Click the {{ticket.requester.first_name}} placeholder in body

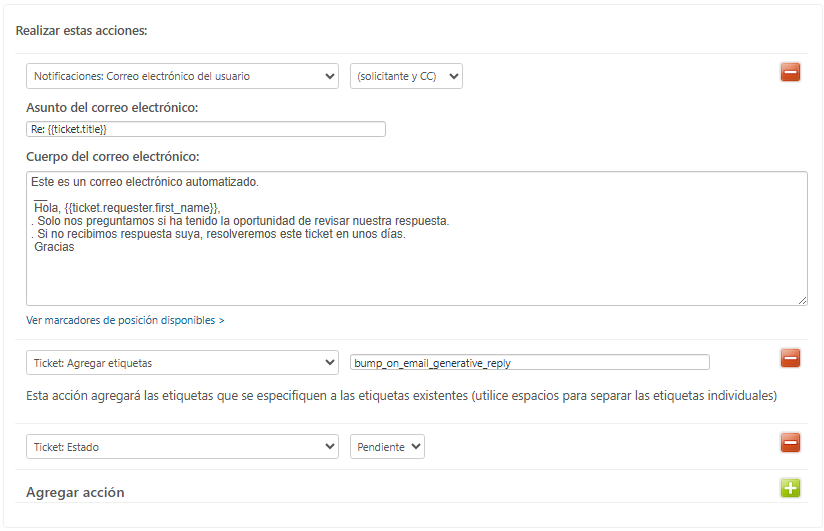(x=146, y=207)
